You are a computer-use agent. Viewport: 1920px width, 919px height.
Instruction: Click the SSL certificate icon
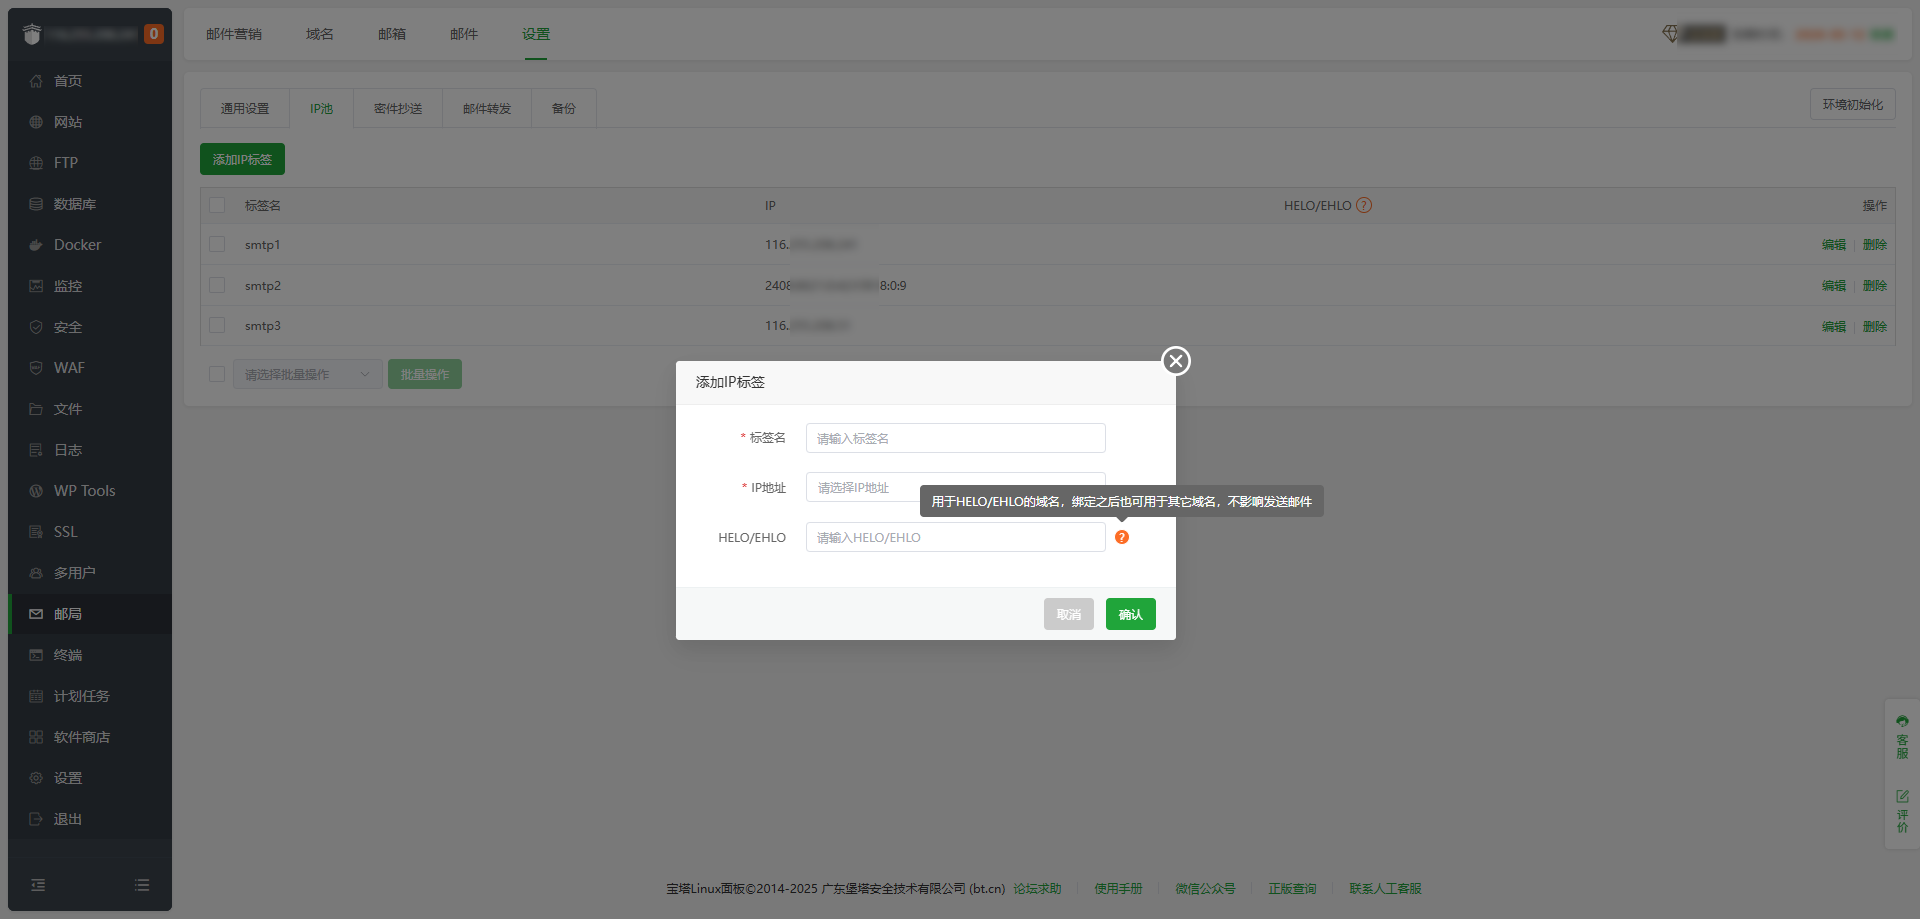coord(36,532)
